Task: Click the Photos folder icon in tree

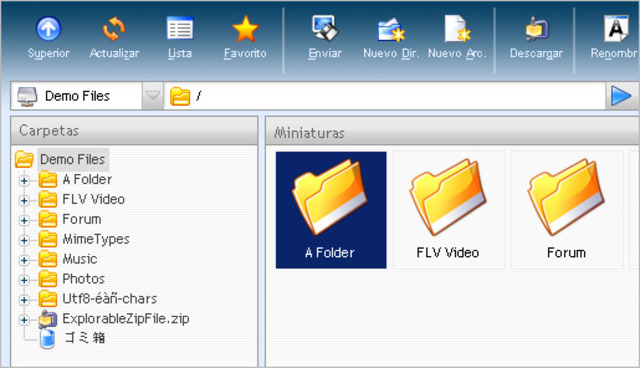Action: click(48, 279)
